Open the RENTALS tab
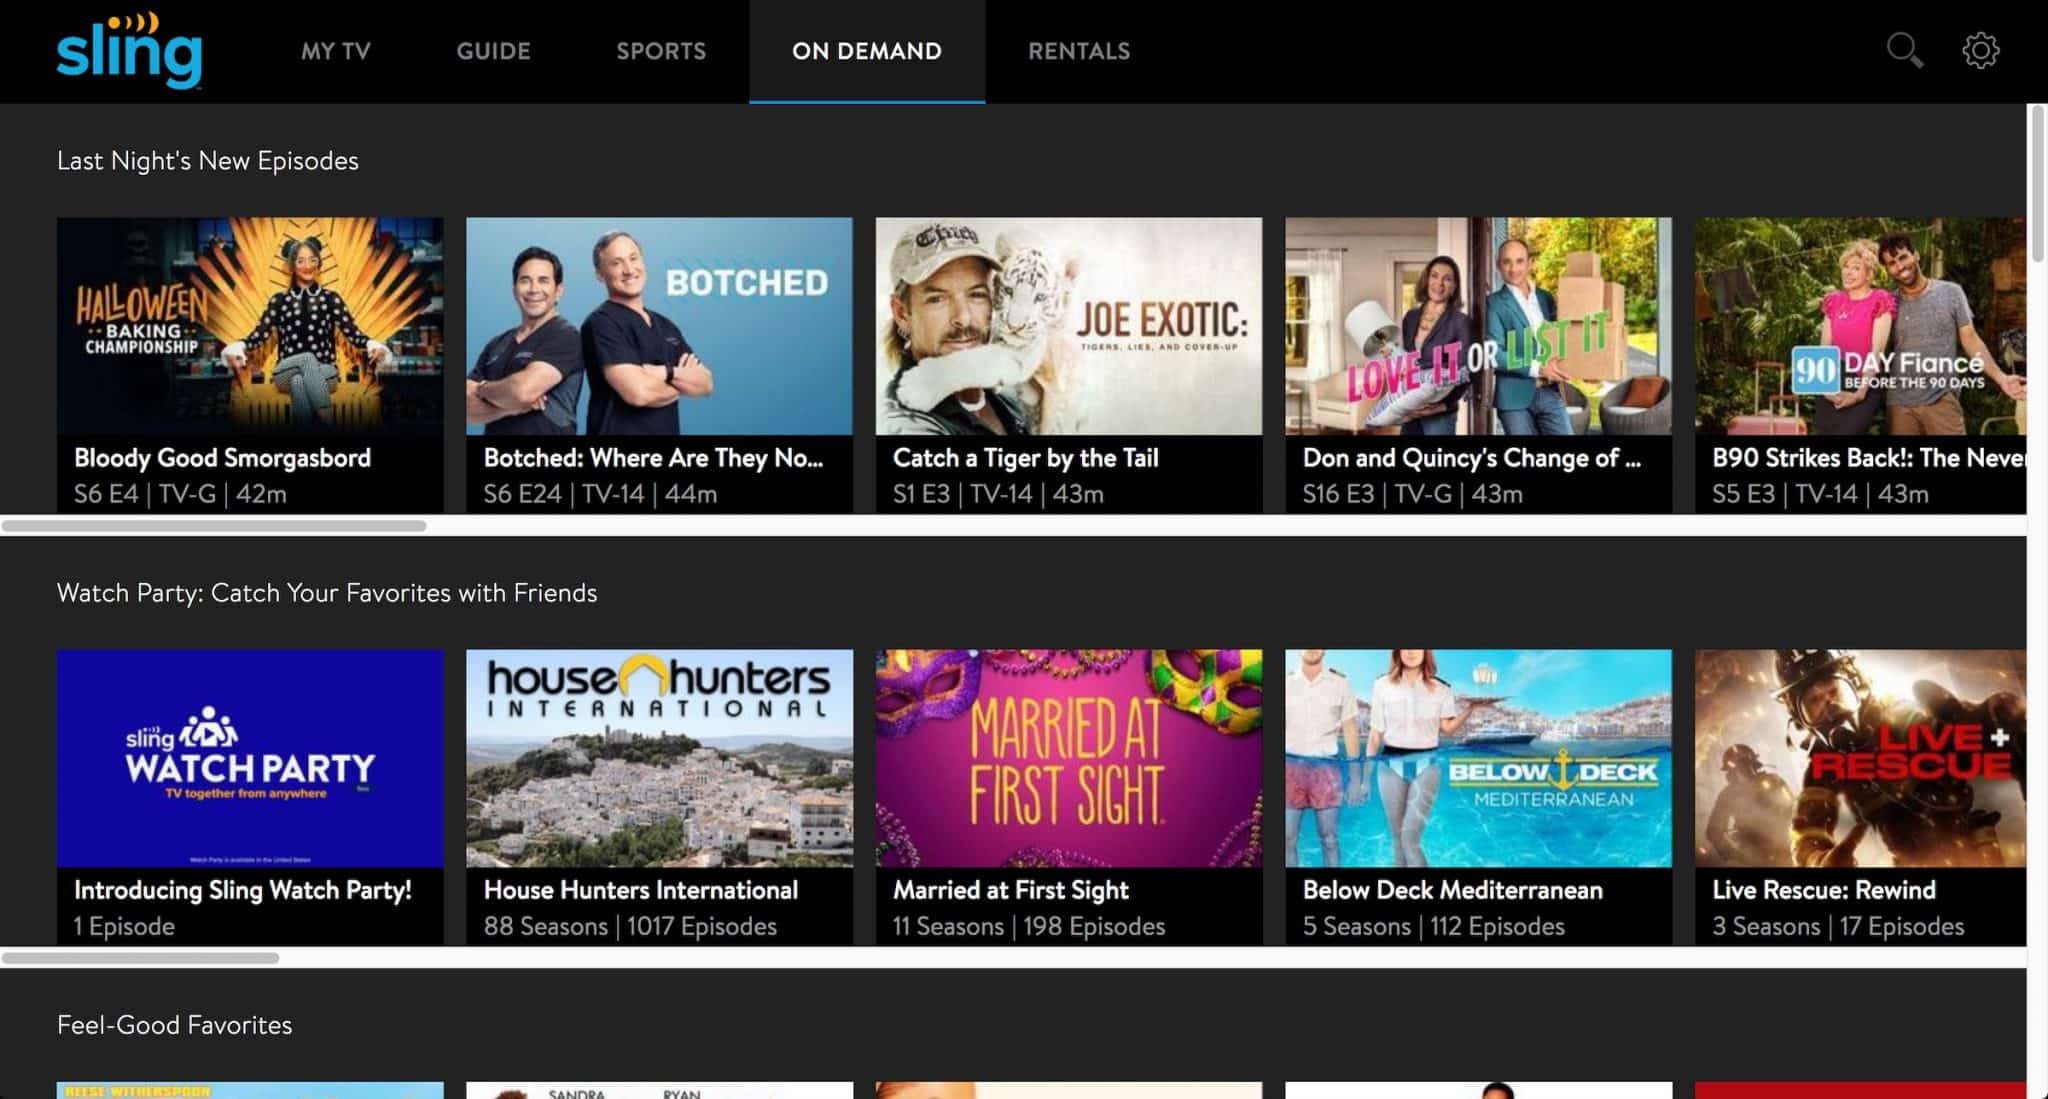 coord(1079,51)
